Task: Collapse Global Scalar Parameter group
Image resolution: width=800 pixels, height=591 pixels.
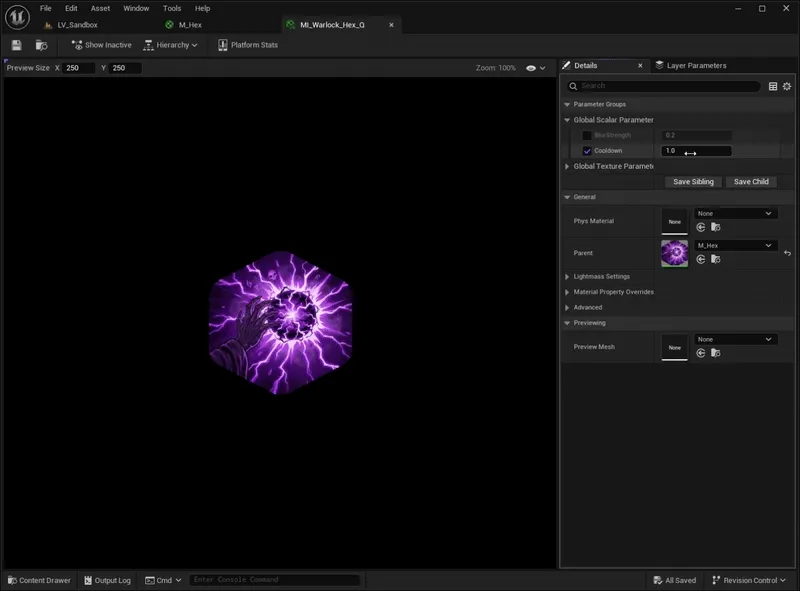Action: (x=567, y=120)
